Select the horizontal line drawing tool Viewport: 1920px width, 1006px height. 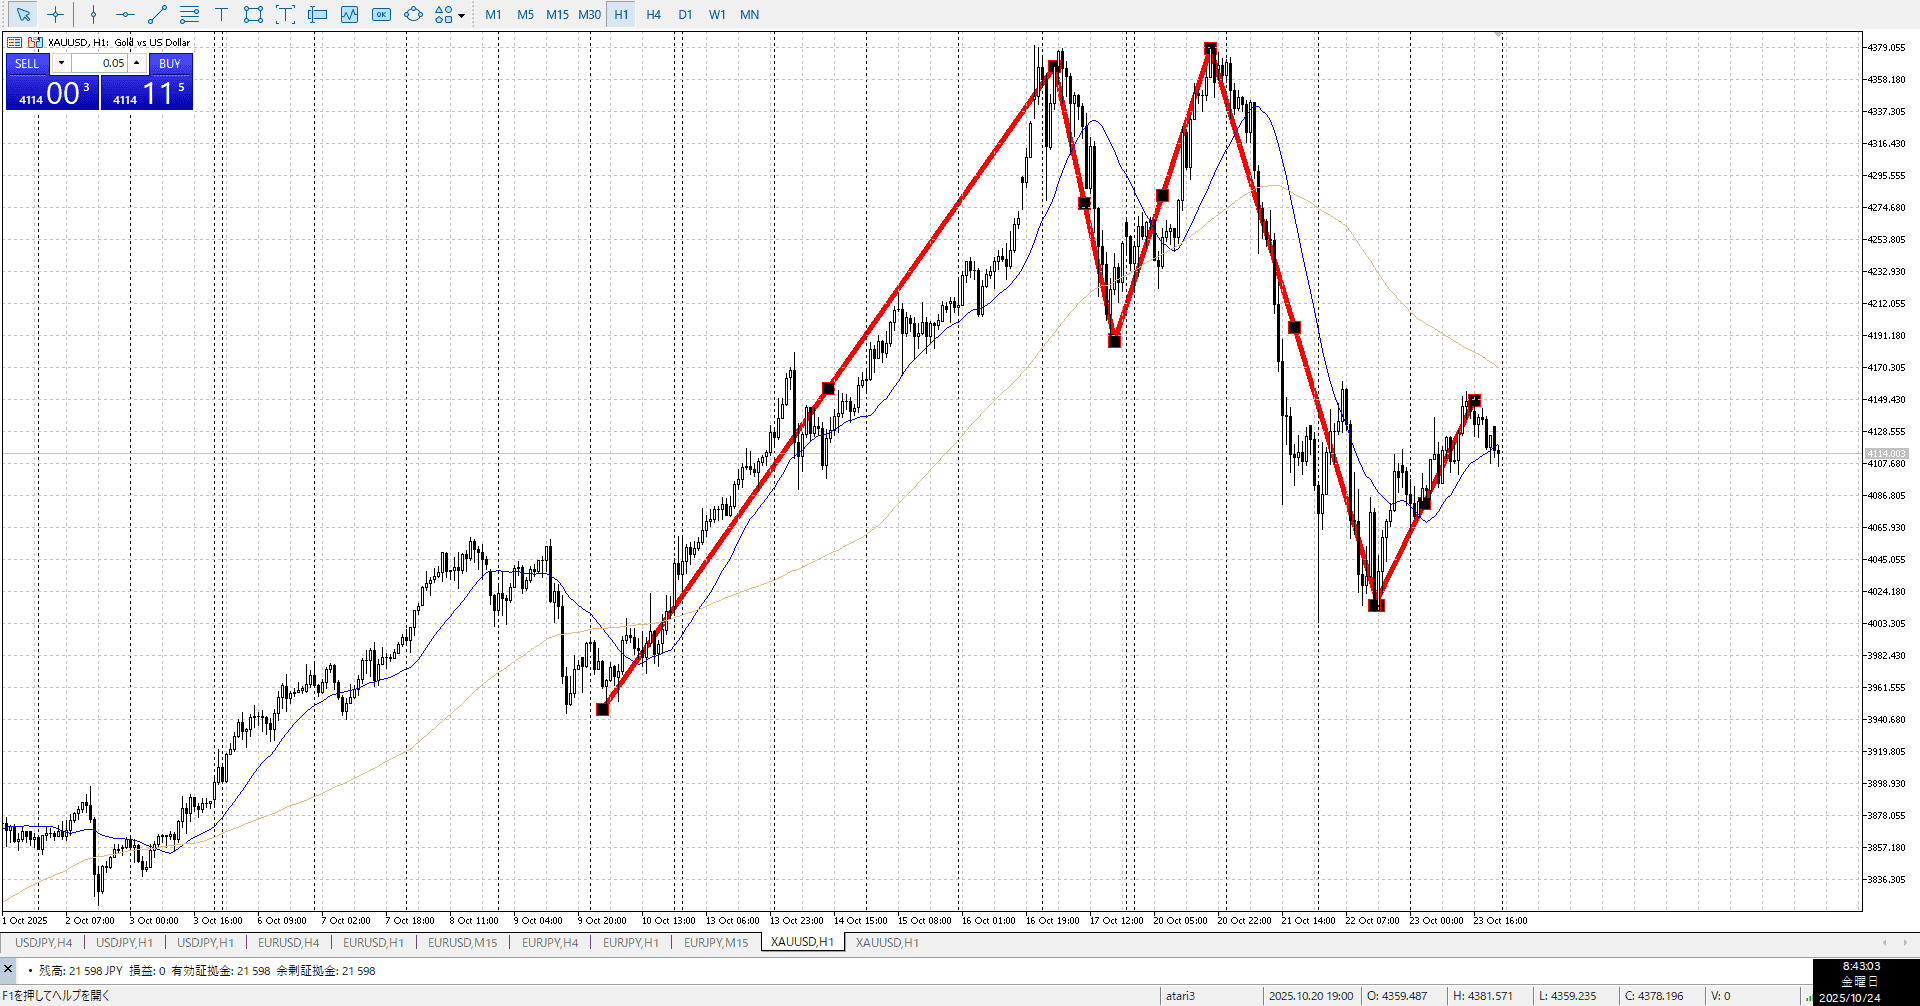pos(125,15)
